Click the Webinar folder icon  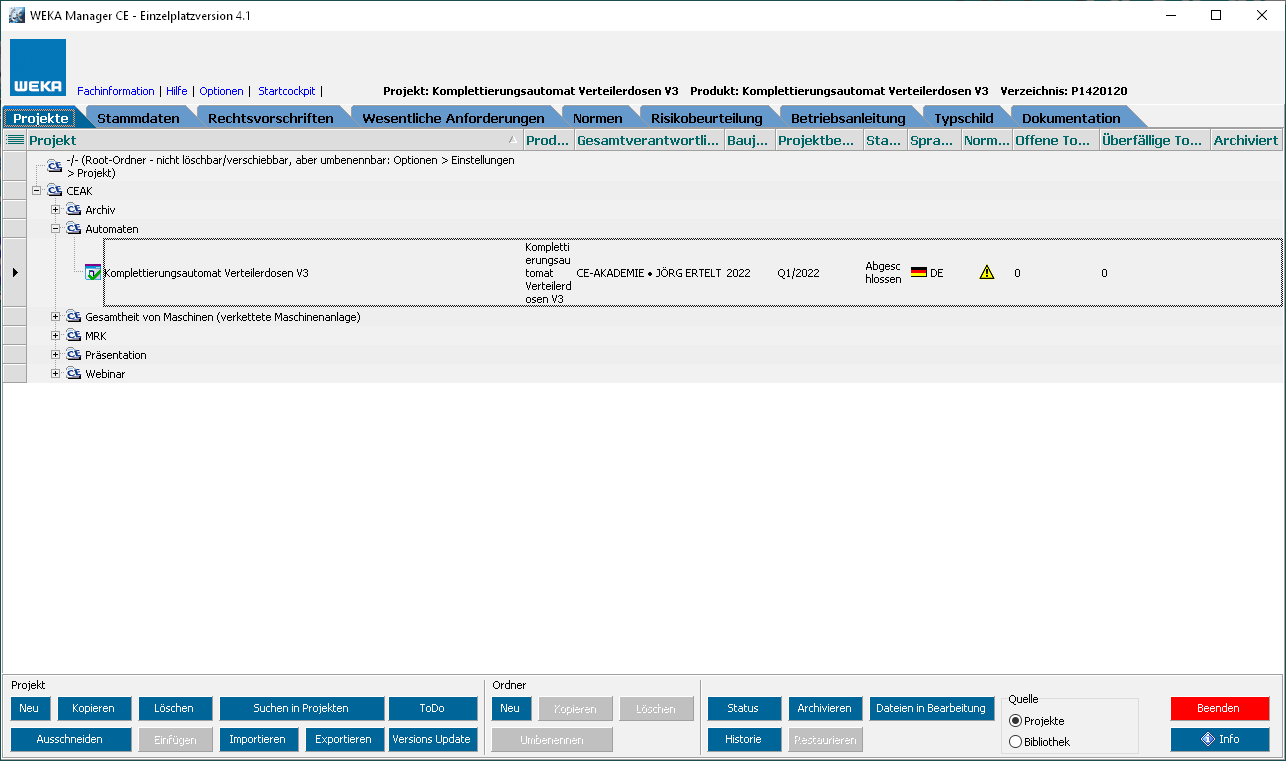pyautogui.click(x=74, y=374)
